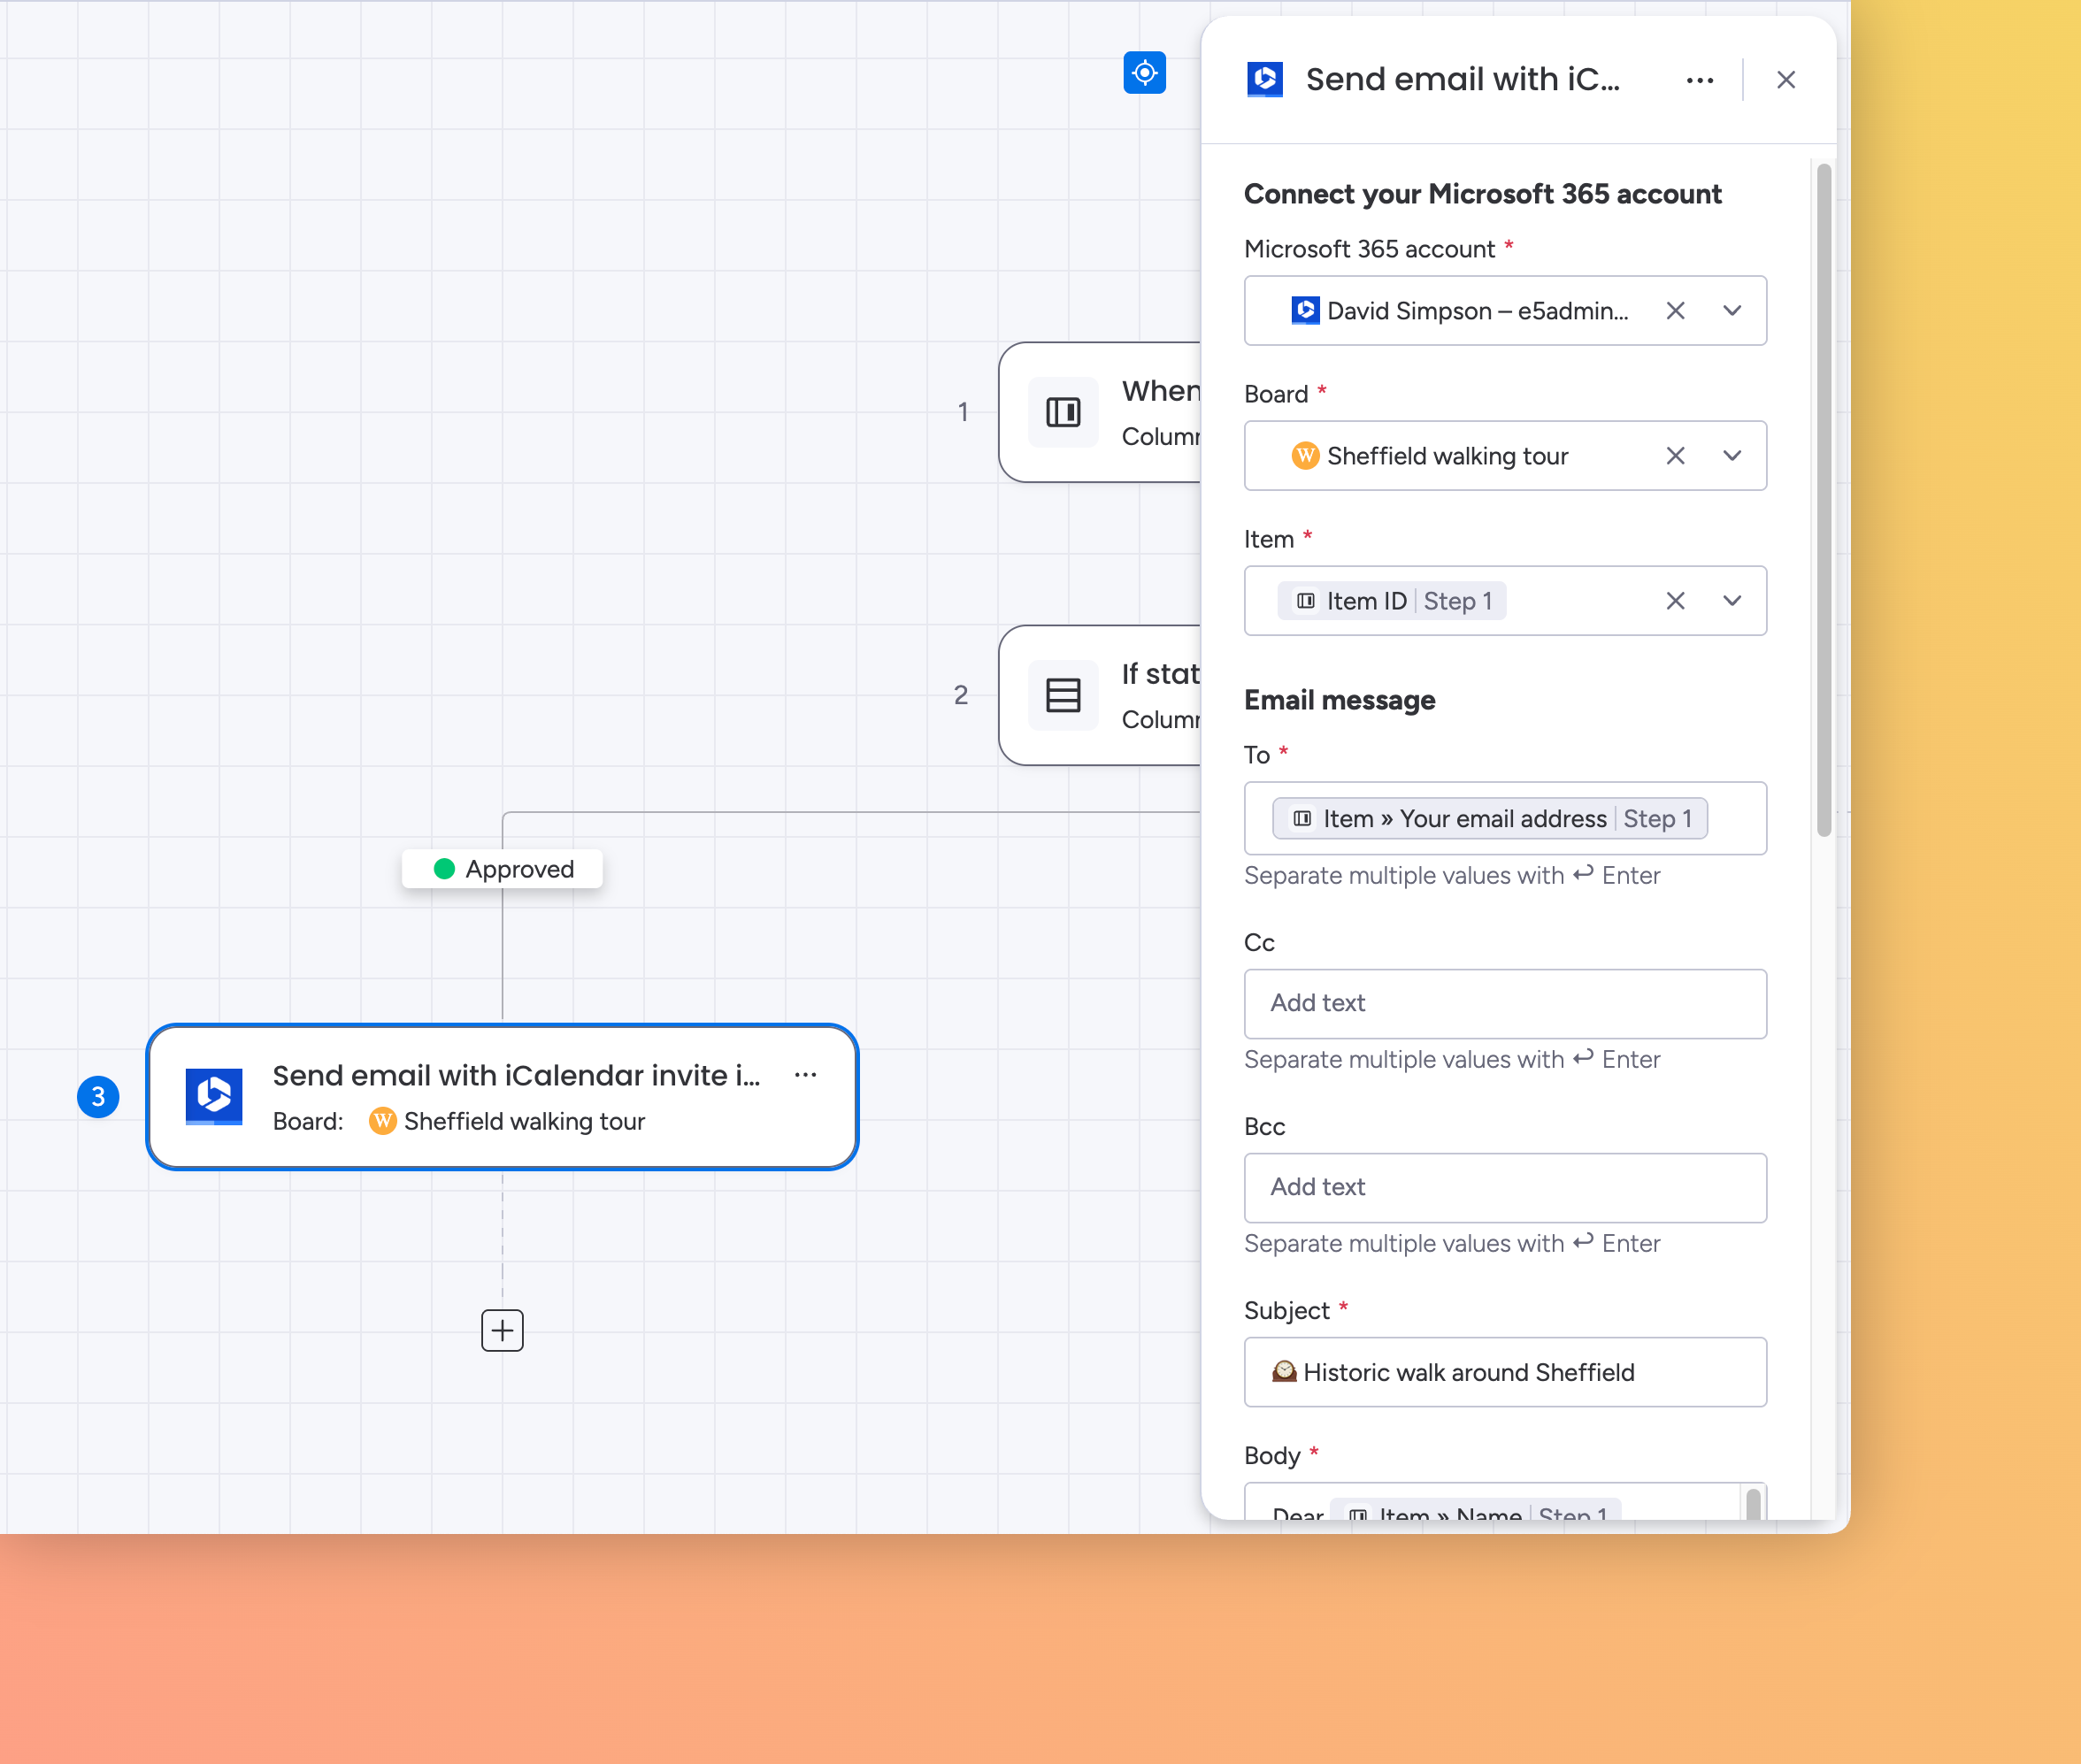Click the Connect your Microsoft 365 account heading

1482,194
